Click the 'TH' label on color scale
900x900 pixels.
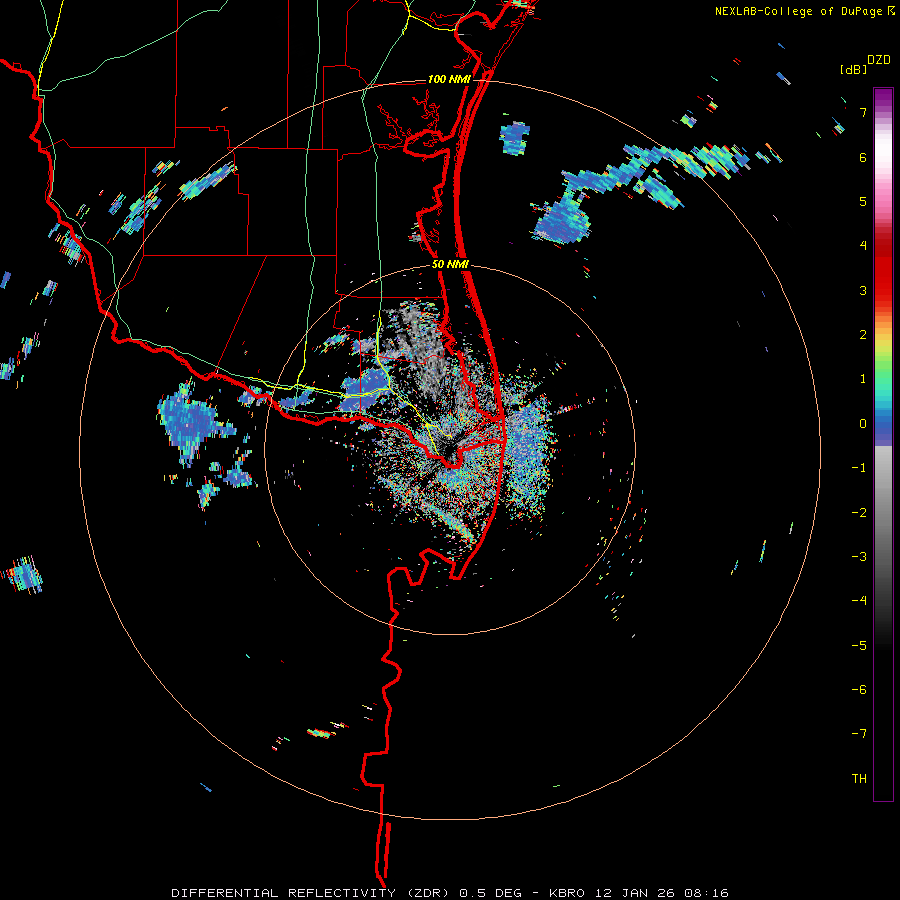(x=859, y=779)
